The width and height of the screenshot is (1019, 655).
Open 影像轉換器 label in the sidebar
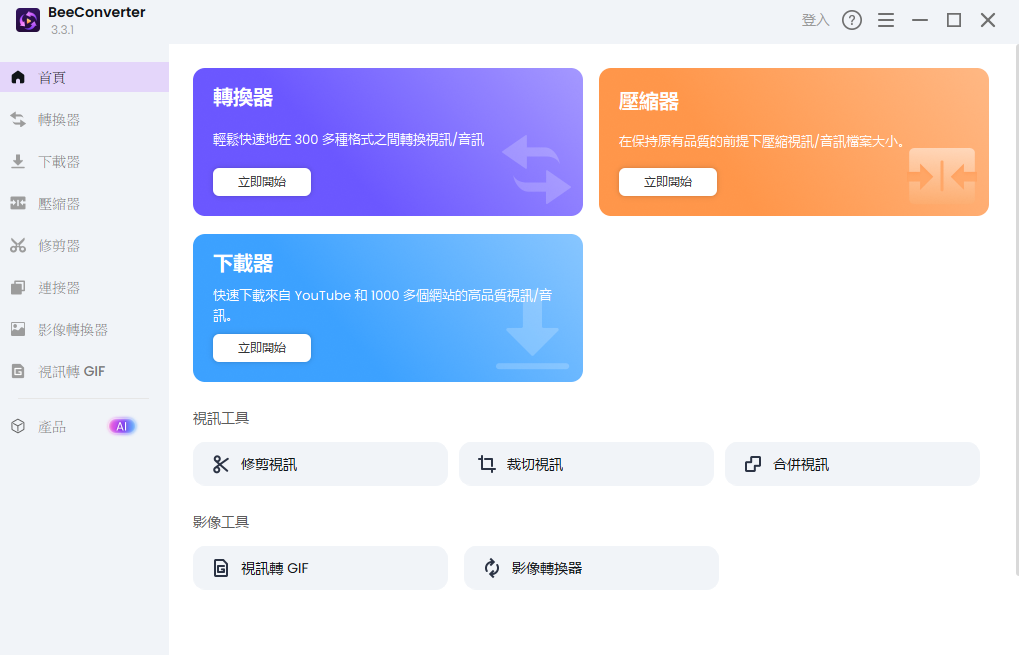point(73,330)
